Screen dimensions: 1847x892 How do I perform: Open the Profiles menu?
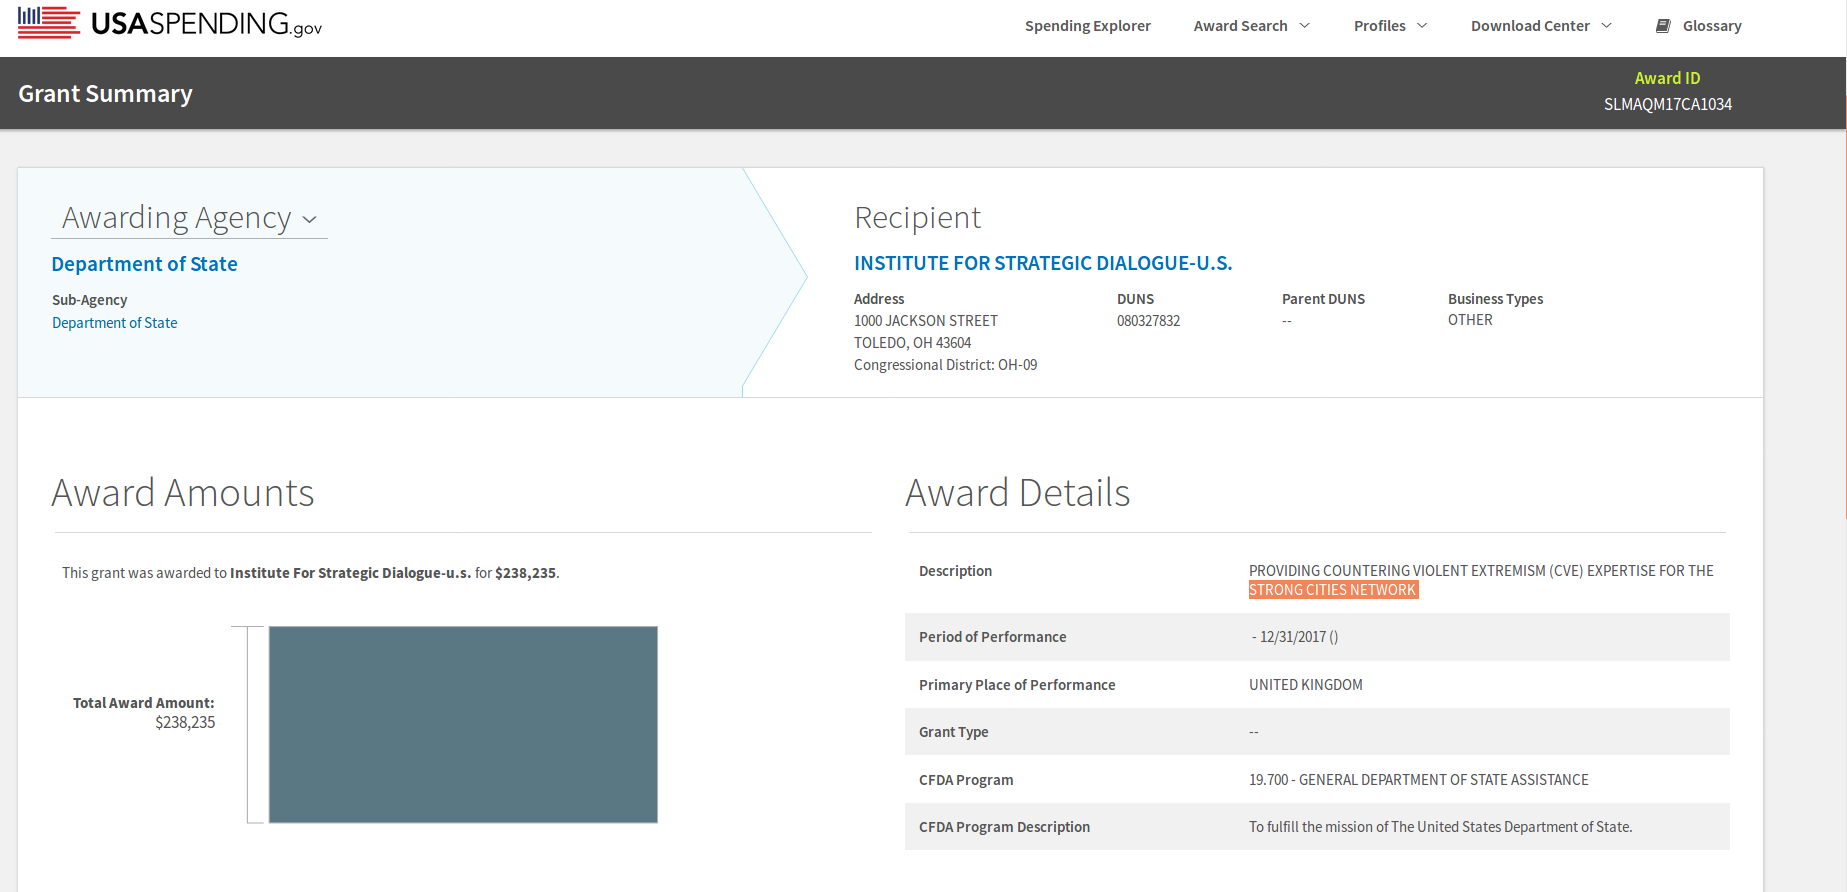click(1379, 26)
